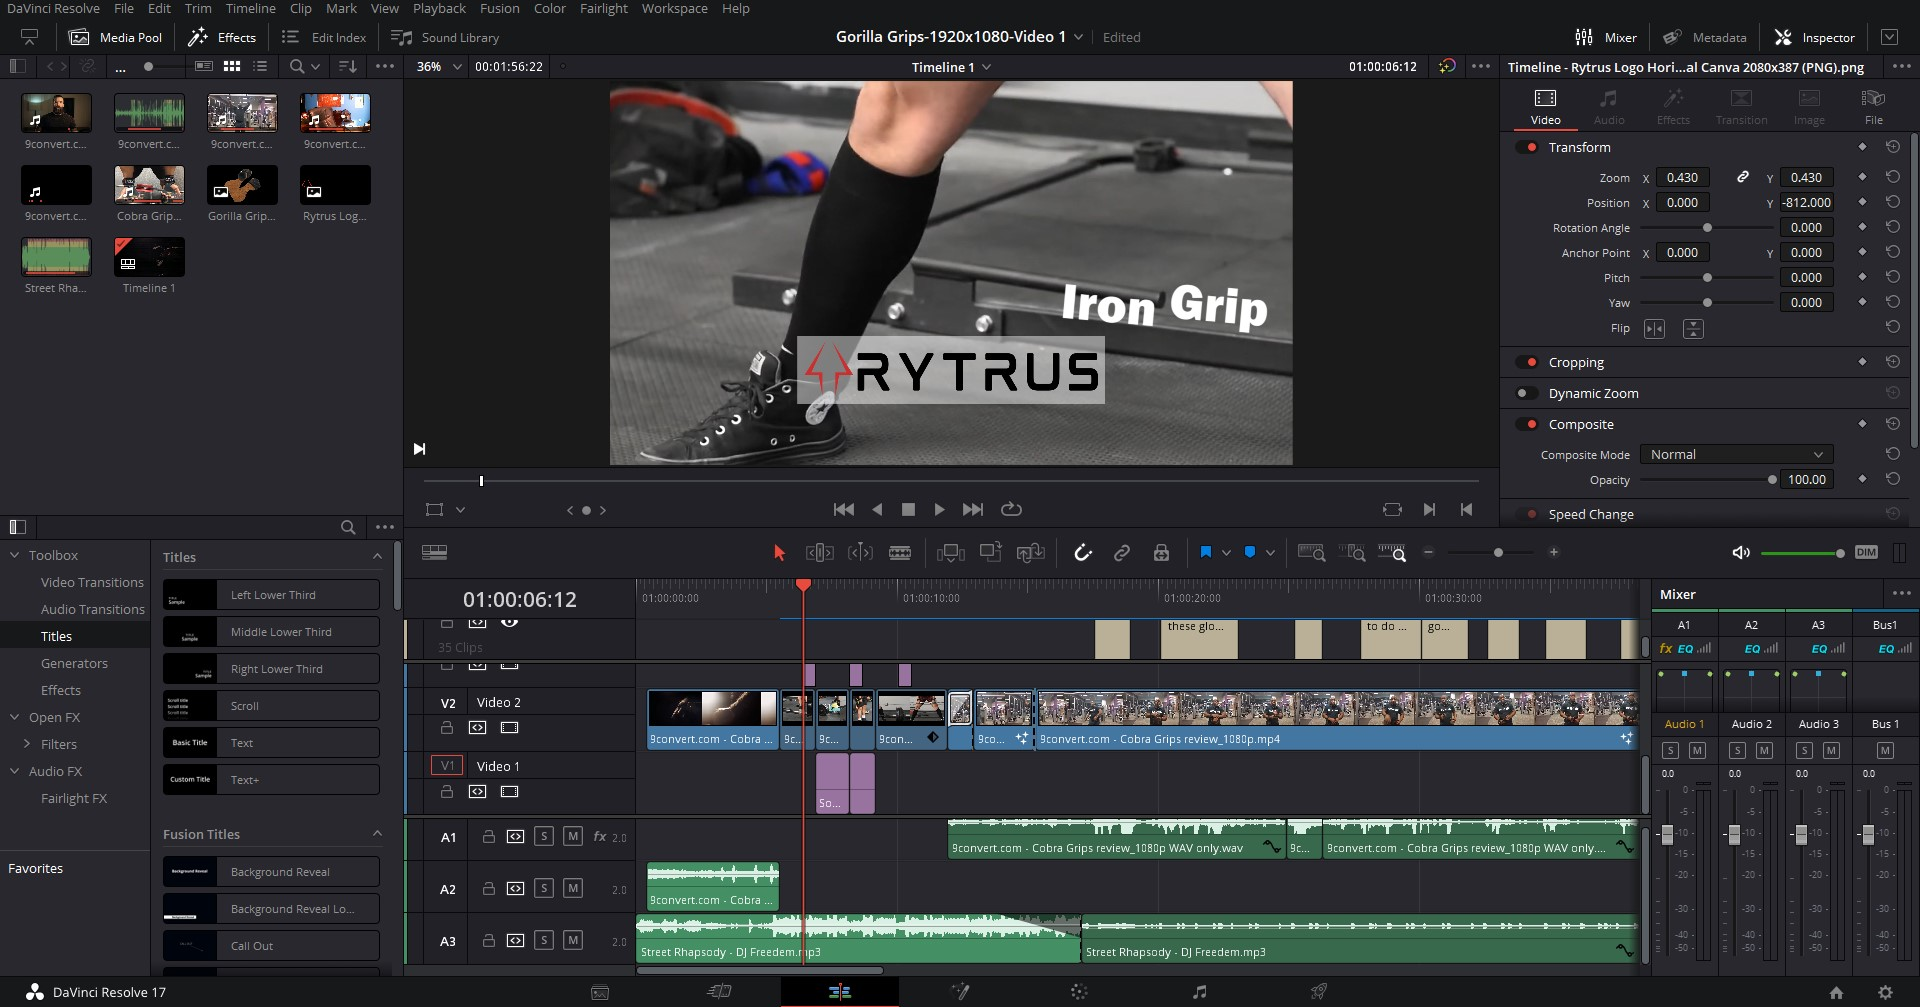Stop playback

tap(908, 509)
